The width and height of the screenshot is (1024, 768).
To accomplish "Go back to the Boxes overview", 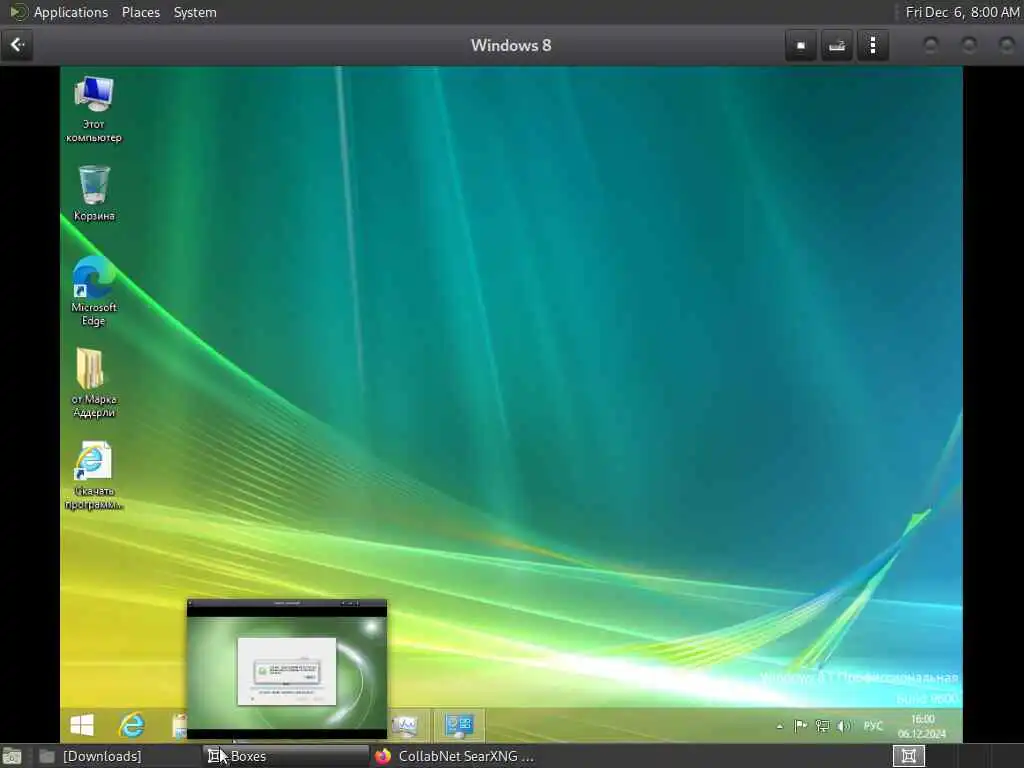I will (17, 45).
